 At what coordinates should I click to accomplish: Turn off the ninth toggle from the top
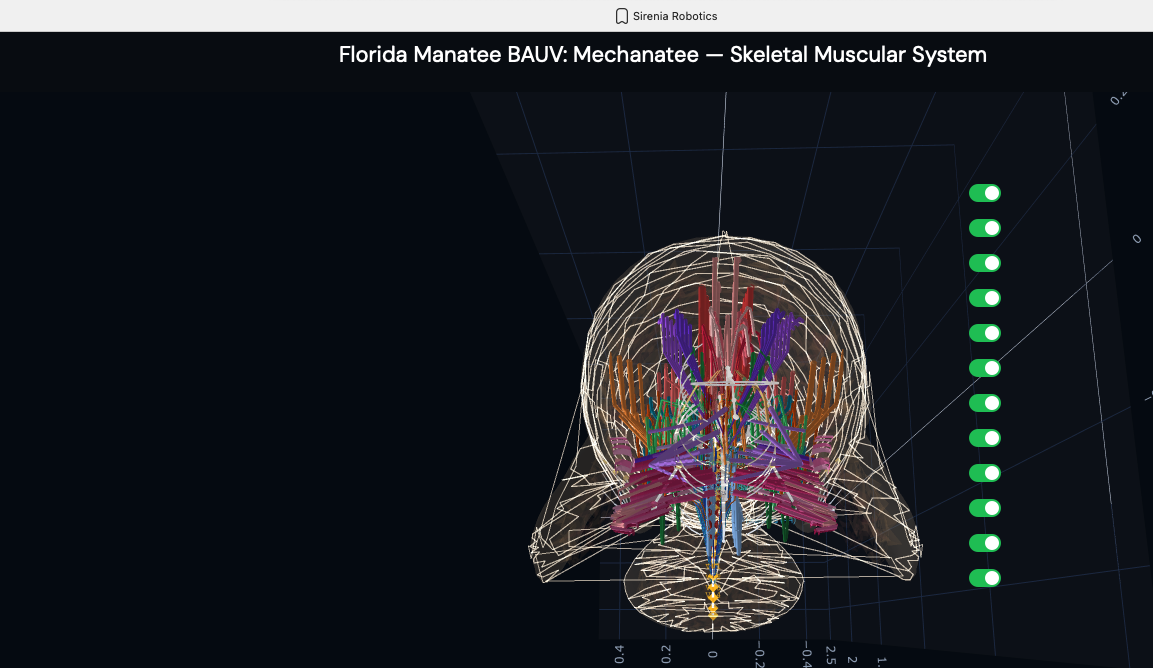(985, 473)
